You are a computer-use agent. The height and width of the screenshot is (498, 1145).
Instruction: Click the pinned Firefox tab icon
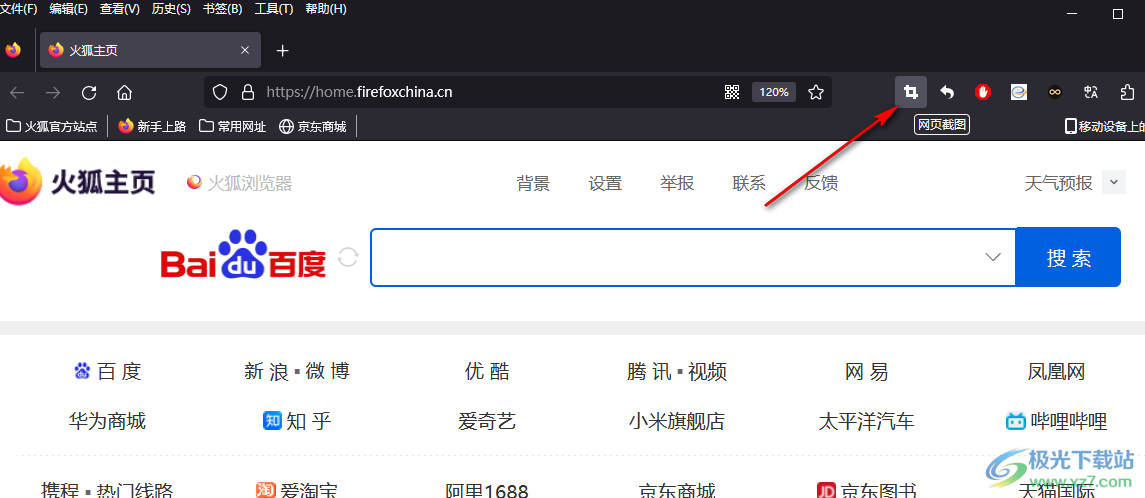[x=13, y=50]
